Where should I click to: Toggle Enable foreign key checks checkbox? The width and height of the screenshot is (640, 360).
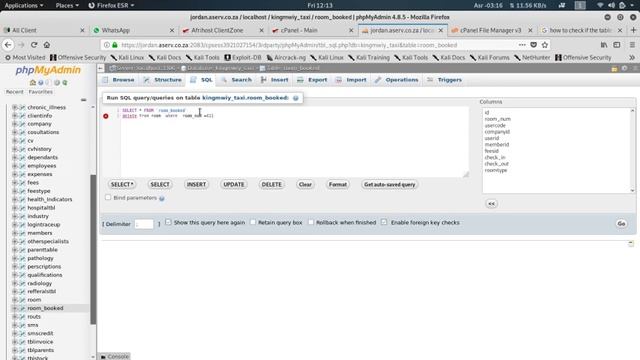(384, 222)
